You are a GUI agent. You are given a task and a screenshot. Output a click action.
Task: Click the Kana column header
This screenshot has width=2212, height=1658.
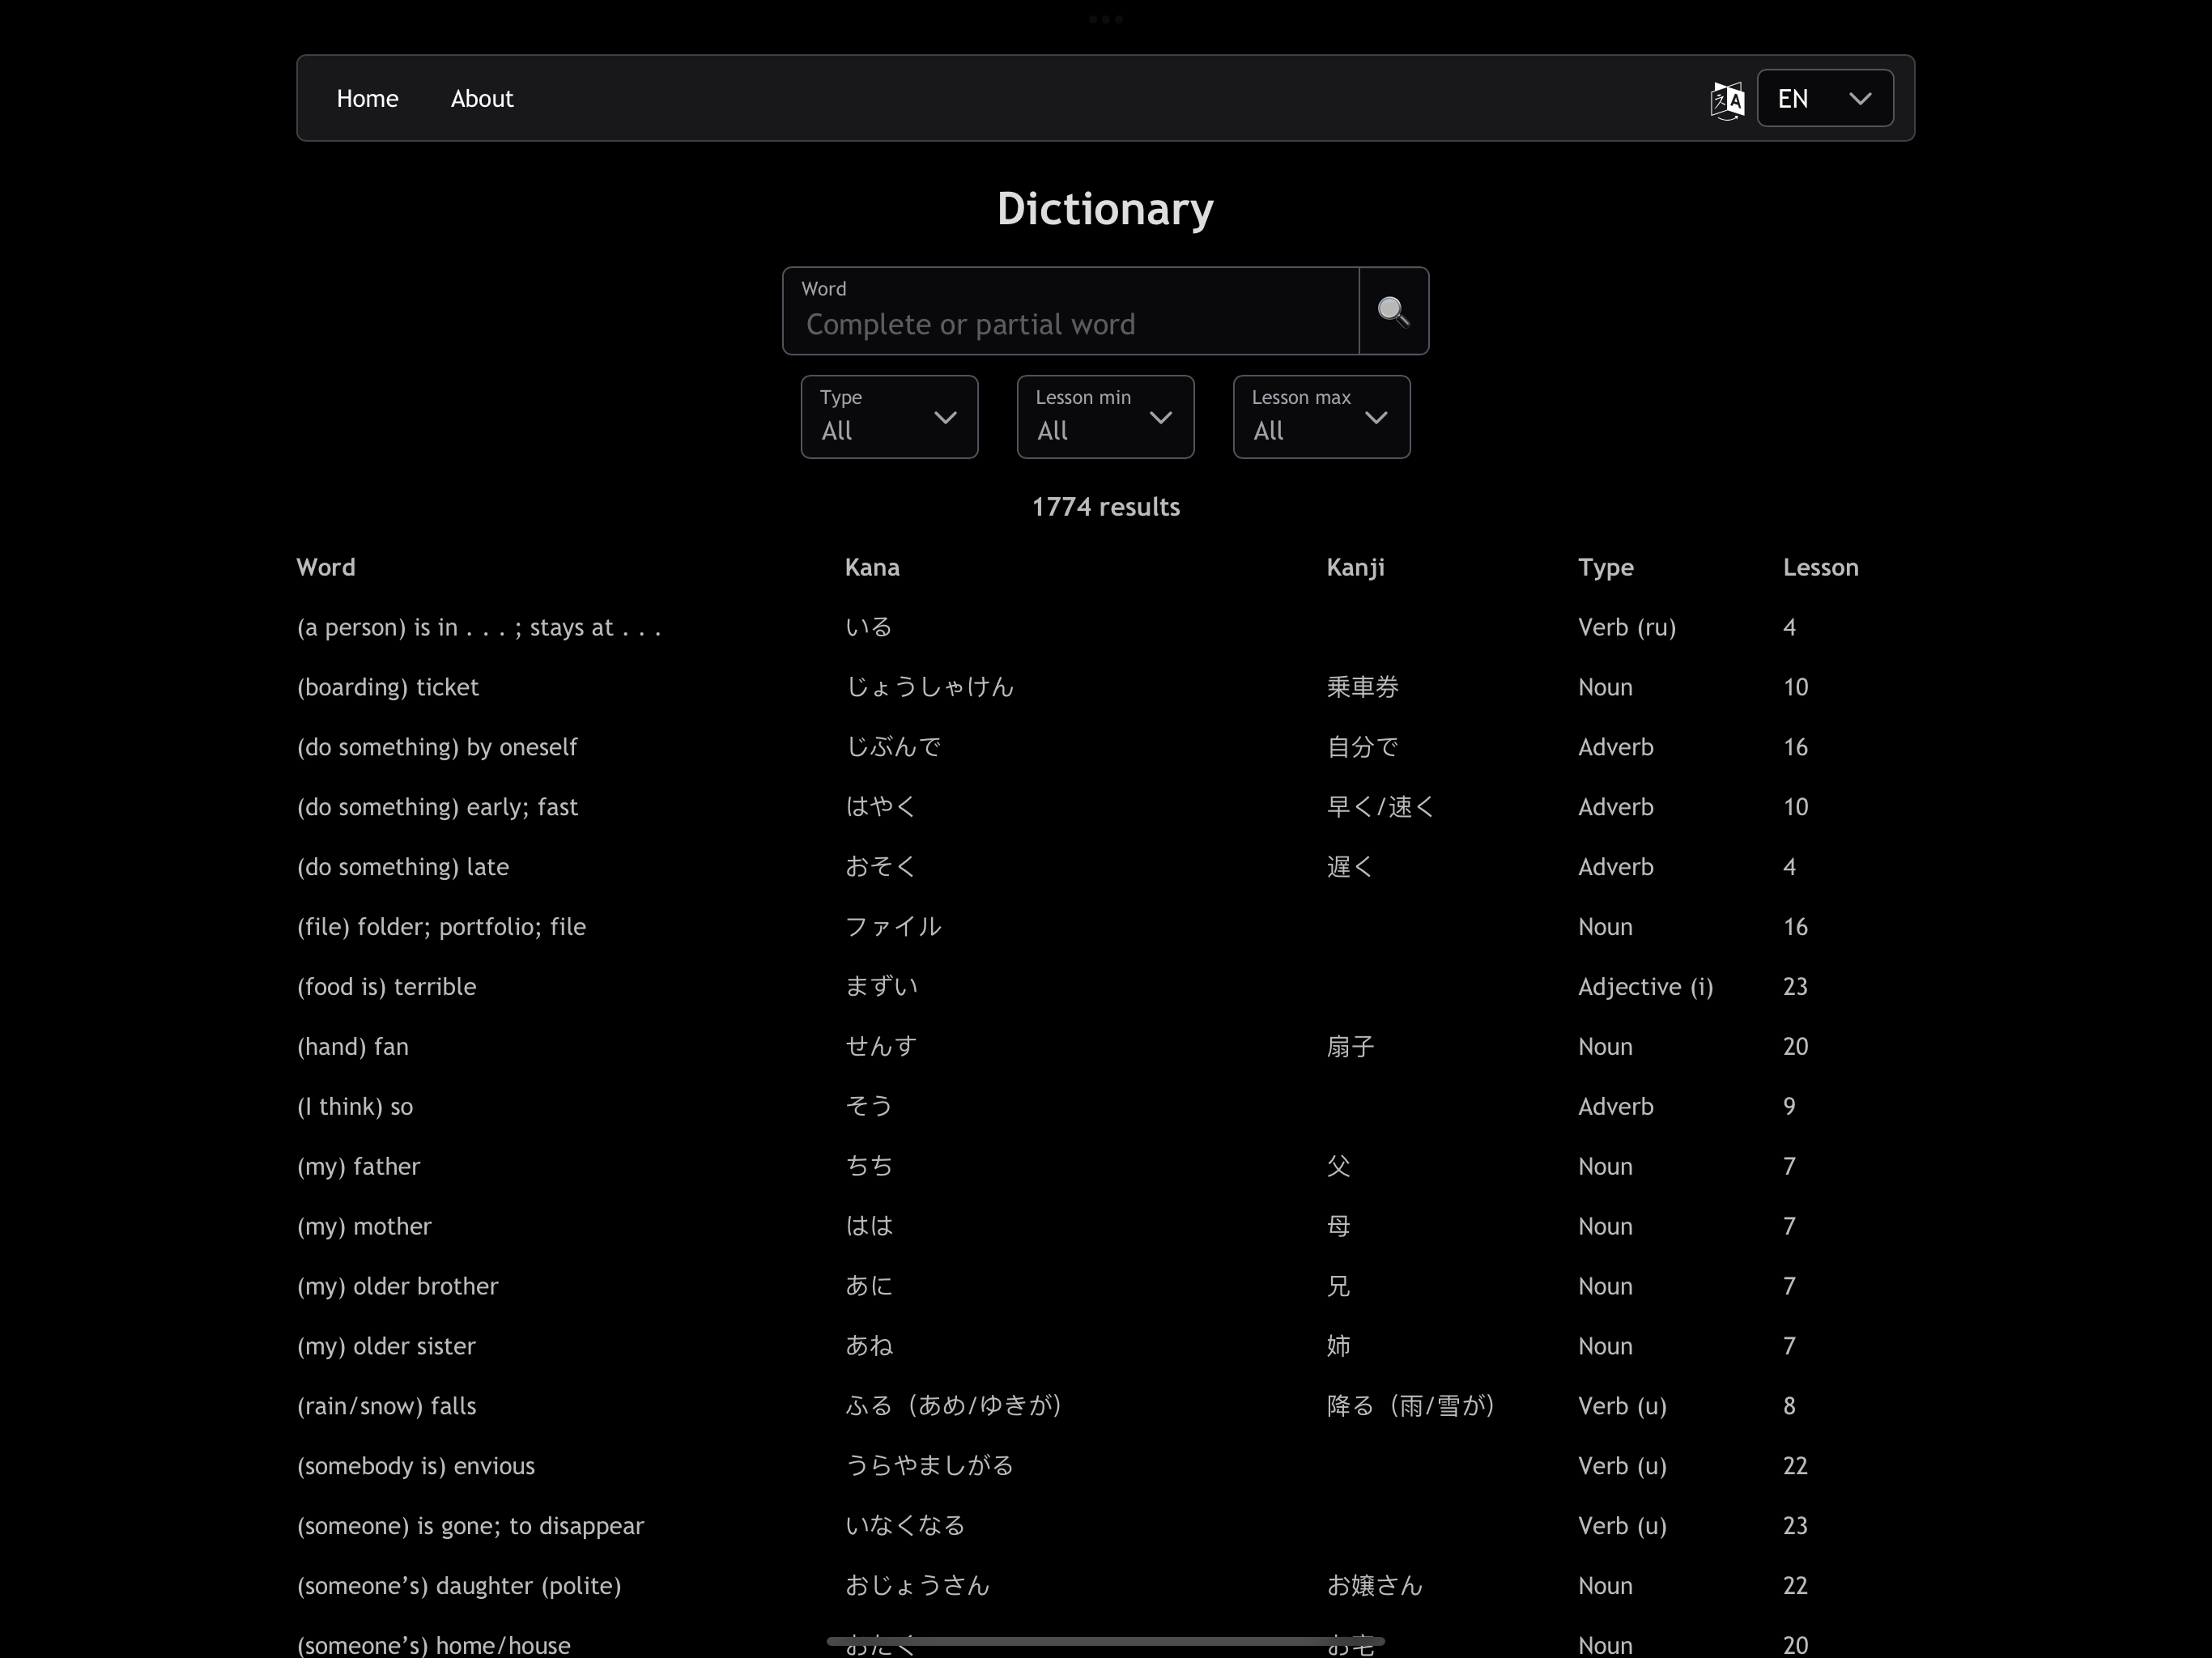(871, 567)
